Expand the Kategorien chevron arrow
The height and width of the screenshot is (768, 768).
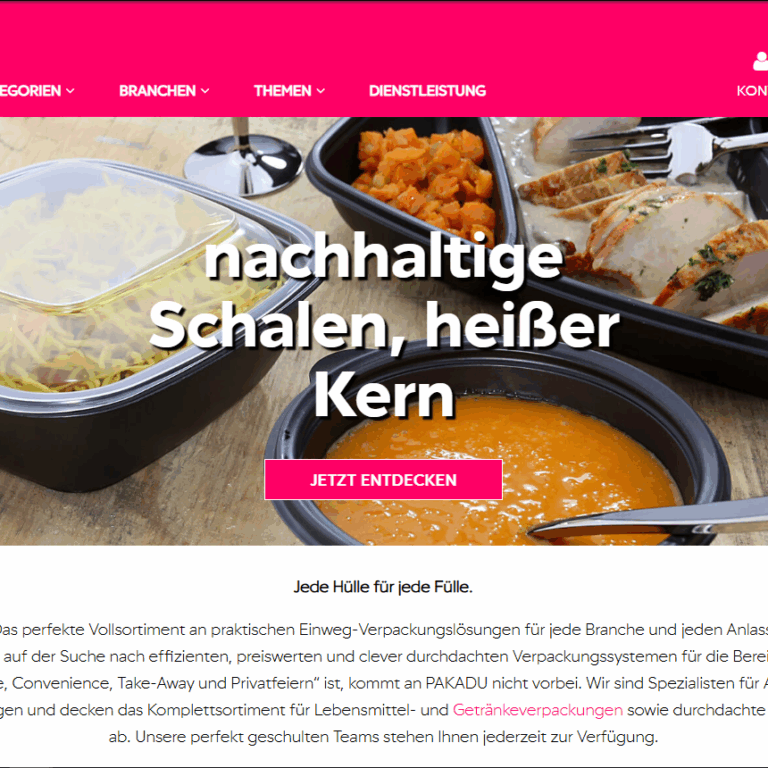tap(70, 91)
